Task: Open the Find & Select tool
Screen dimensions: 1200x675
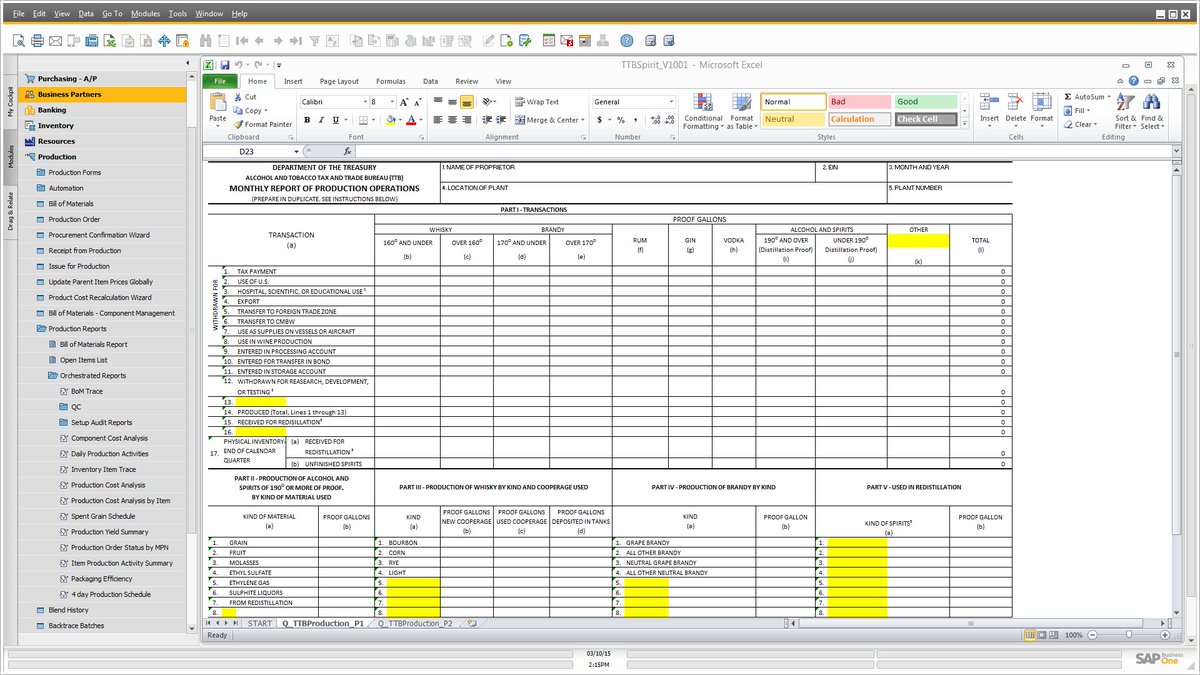Action: [1153, 110]
